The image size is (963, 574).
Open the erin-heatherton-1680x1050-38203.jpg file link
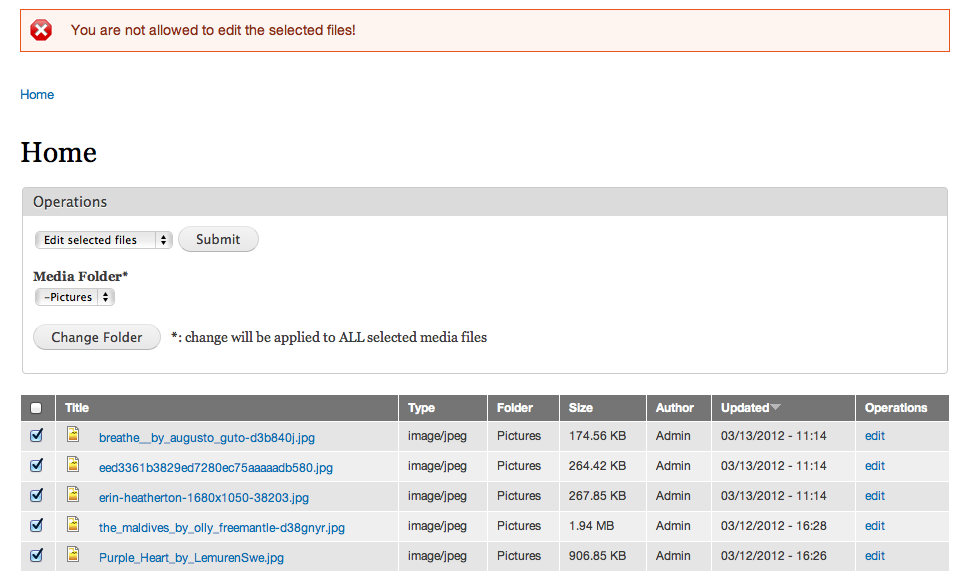coord(204,497)
